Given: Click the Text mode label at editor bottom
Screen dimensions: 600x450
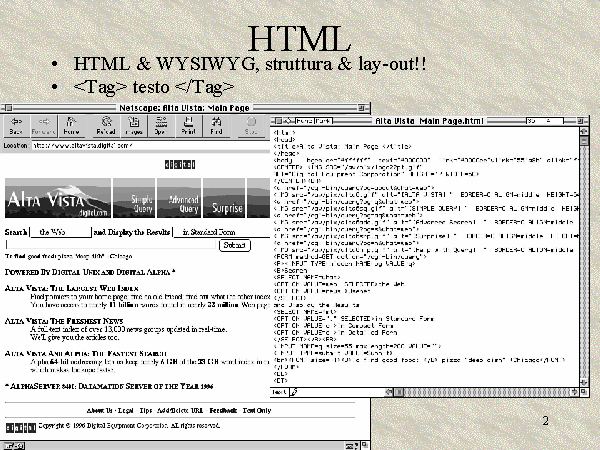Looking at the screenshot, I should click(279, 392).
